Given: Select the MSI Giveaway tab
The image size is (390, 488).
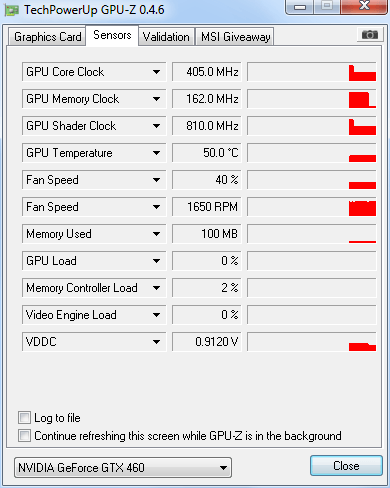Looking at the screenshot, I should (235, 37).
